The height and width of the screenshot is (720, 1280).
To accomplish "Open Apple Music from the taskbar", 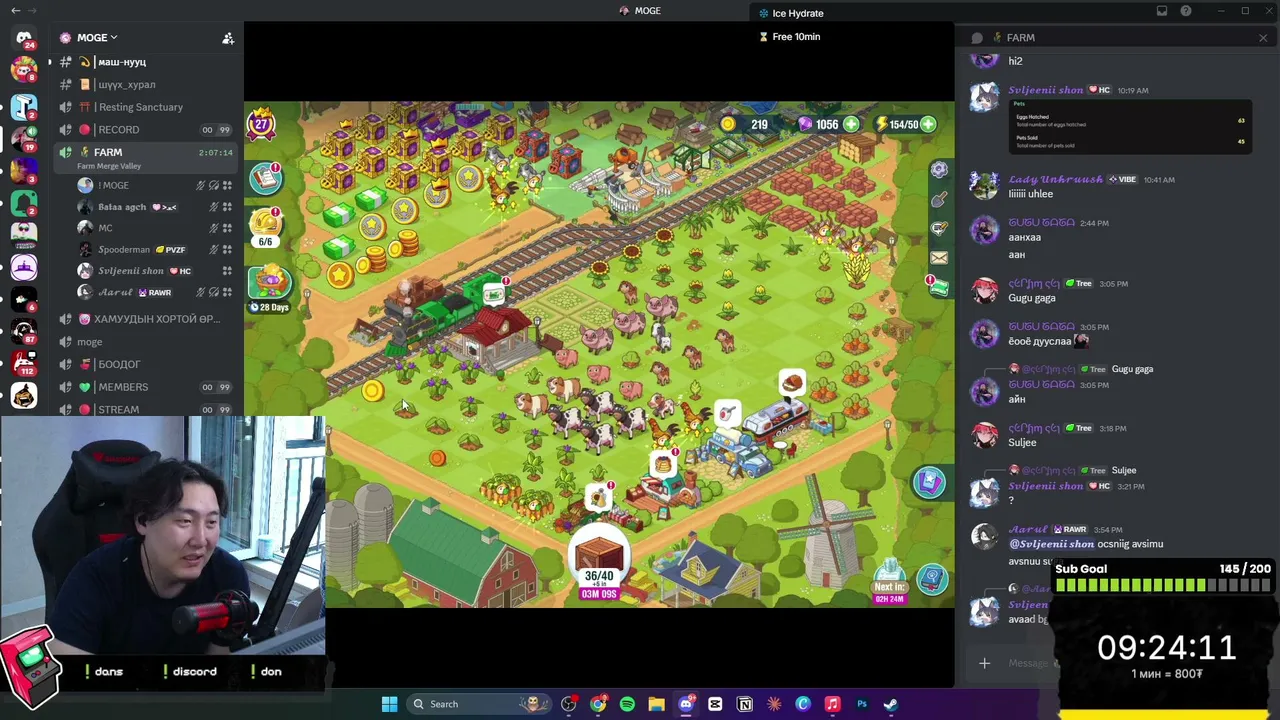I will 832,704.
